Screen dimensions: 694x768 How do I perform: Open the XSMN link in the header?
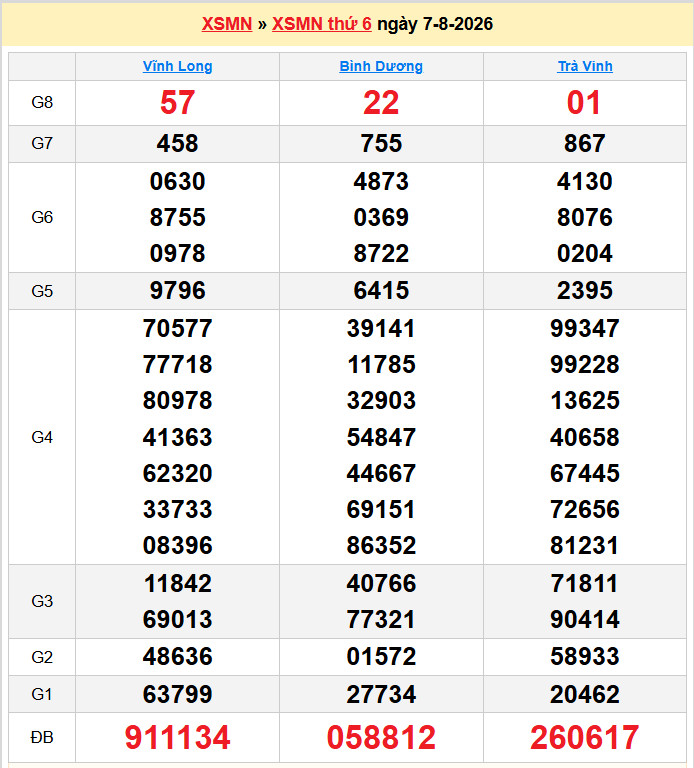(227, 24)
